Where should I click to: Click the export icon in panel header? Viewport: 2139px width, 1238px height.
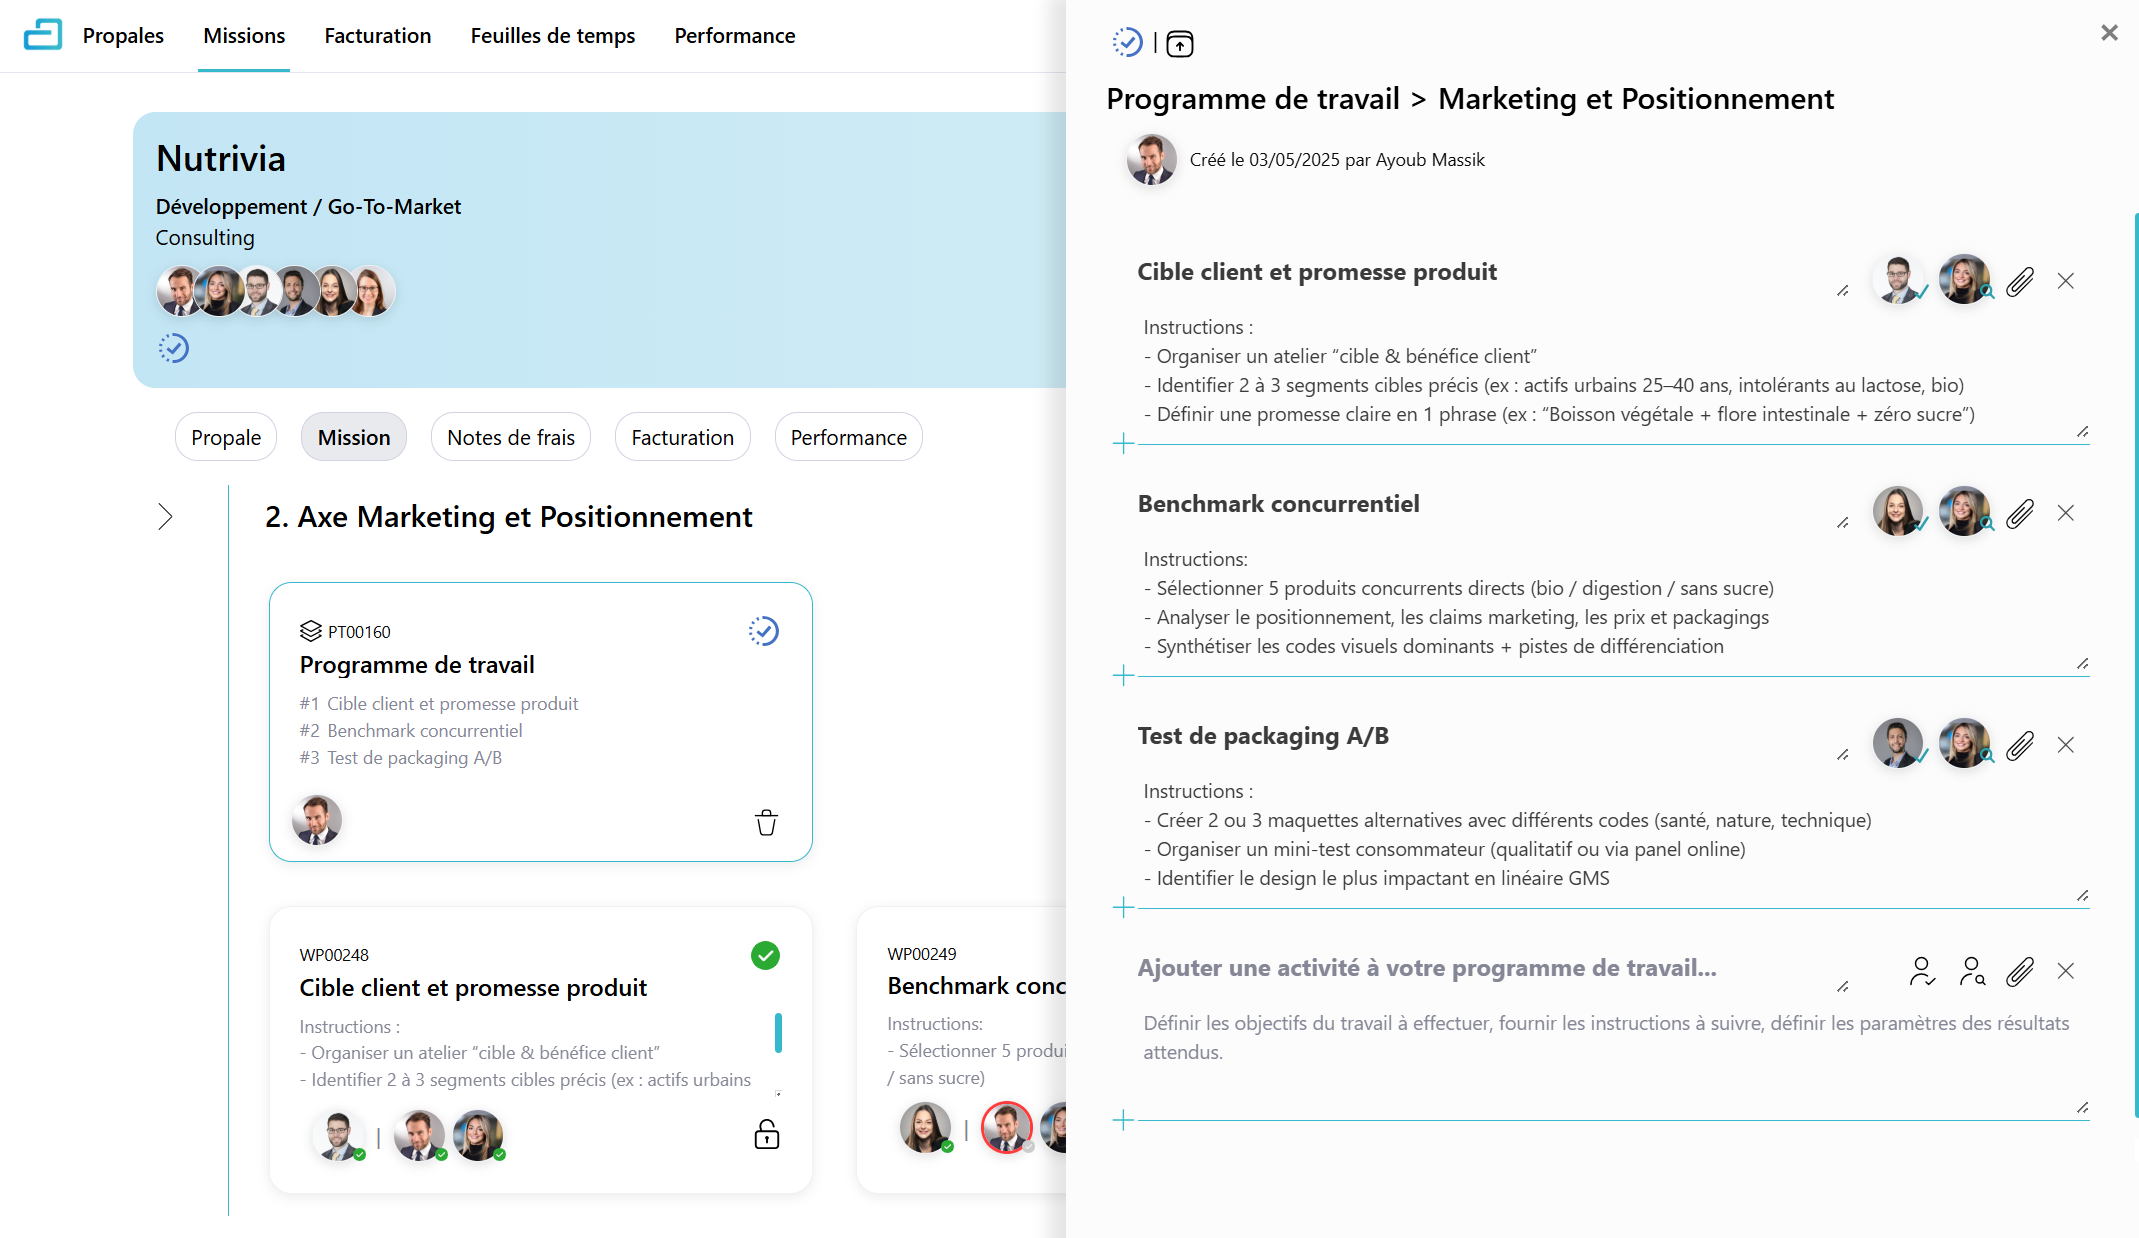click(1180, 44)
